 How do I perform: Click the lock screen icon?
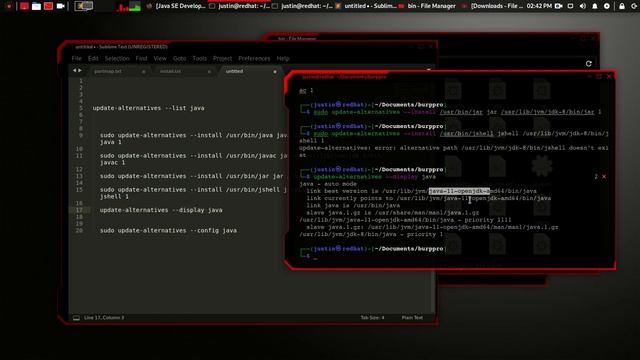tap(622, 6)
